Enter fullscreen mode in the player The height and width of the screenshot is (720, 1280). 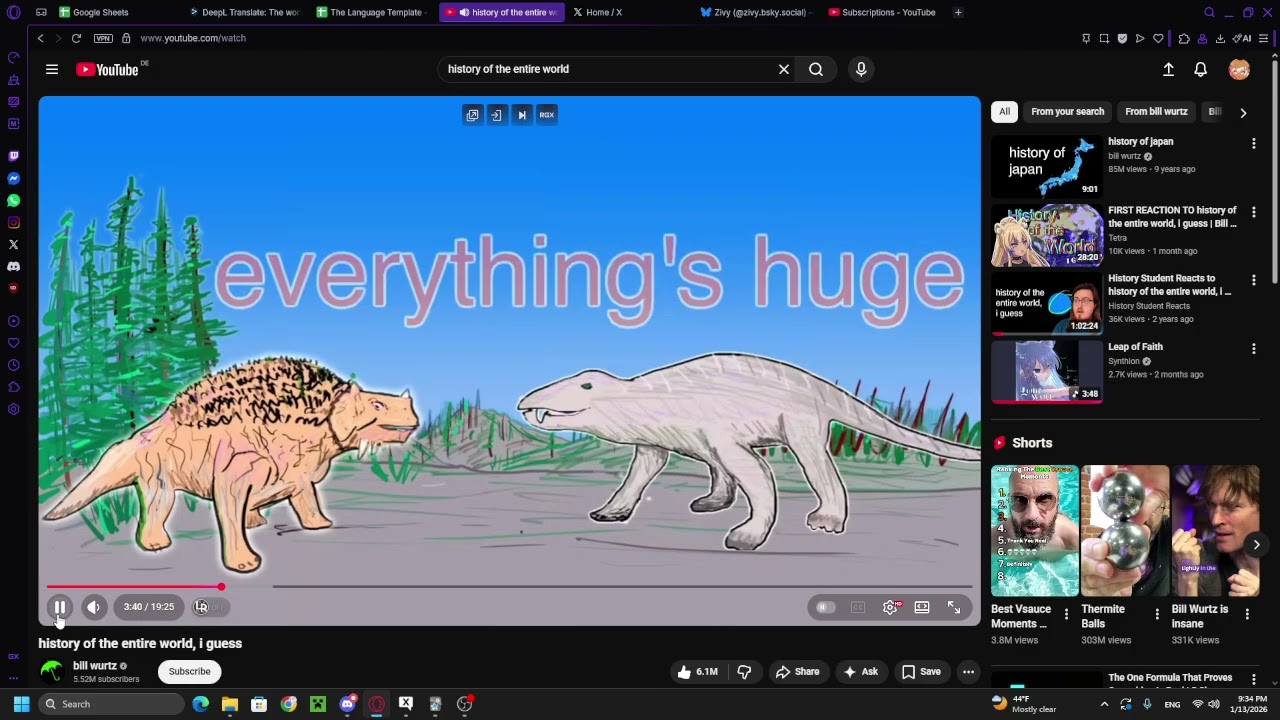coord(954,607)
